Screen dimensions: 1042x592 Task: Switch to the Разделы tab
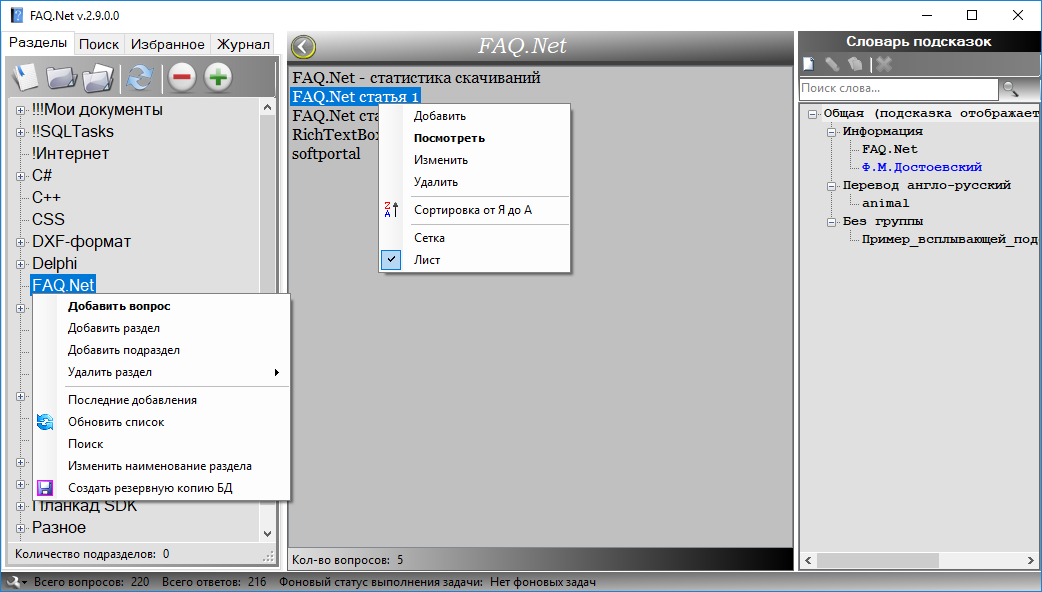pyautogui.click(x=38, y=43)
